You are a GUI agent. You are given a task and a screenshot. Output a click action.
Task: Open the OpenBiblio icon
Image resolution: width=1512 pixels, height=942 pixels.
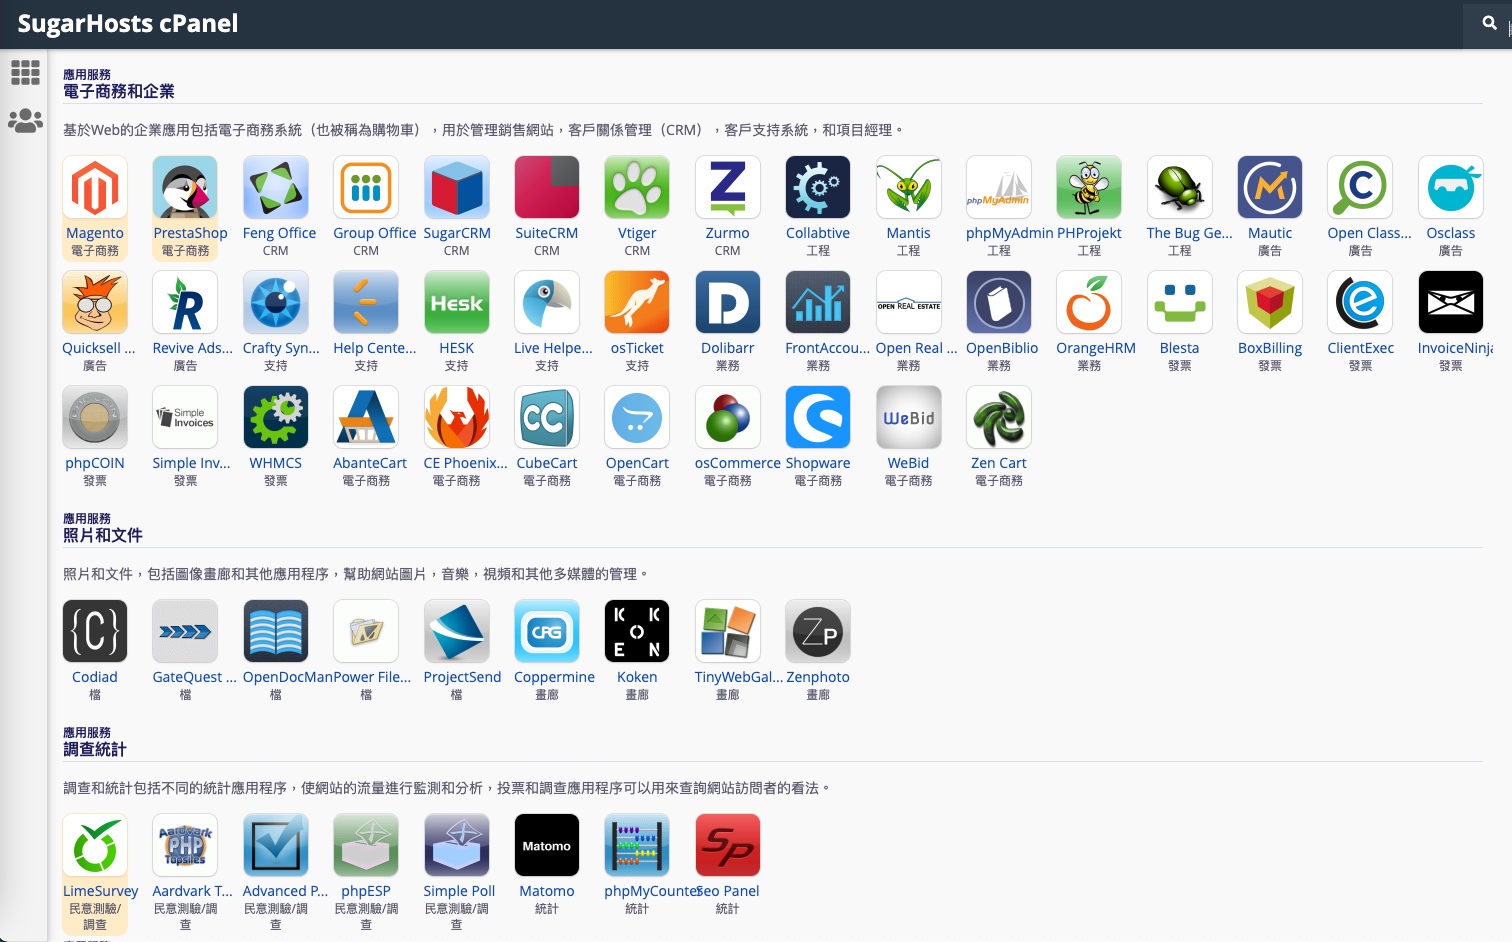999,302
